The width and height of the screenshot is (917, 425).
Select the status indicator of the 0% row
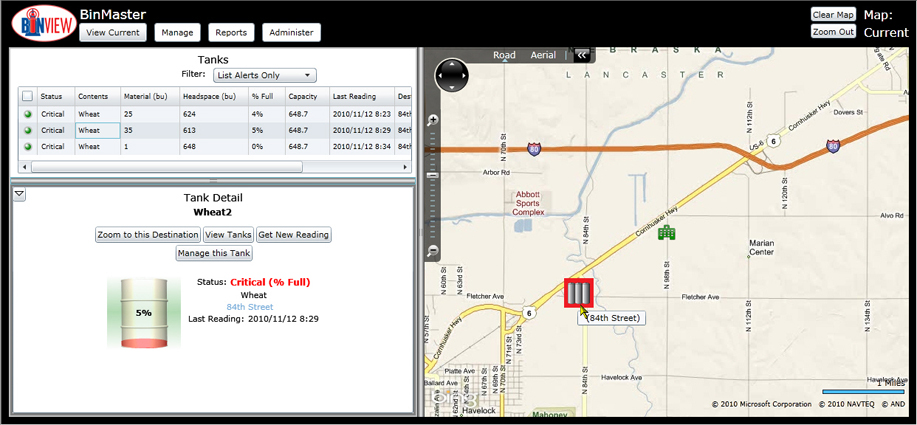[27, 146]
